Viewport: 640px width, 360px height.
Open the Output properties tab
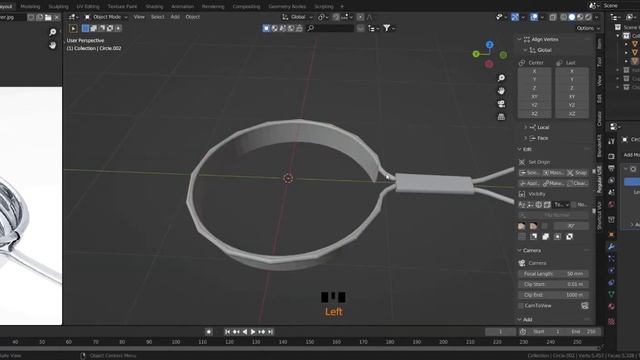tap(611, 168)
